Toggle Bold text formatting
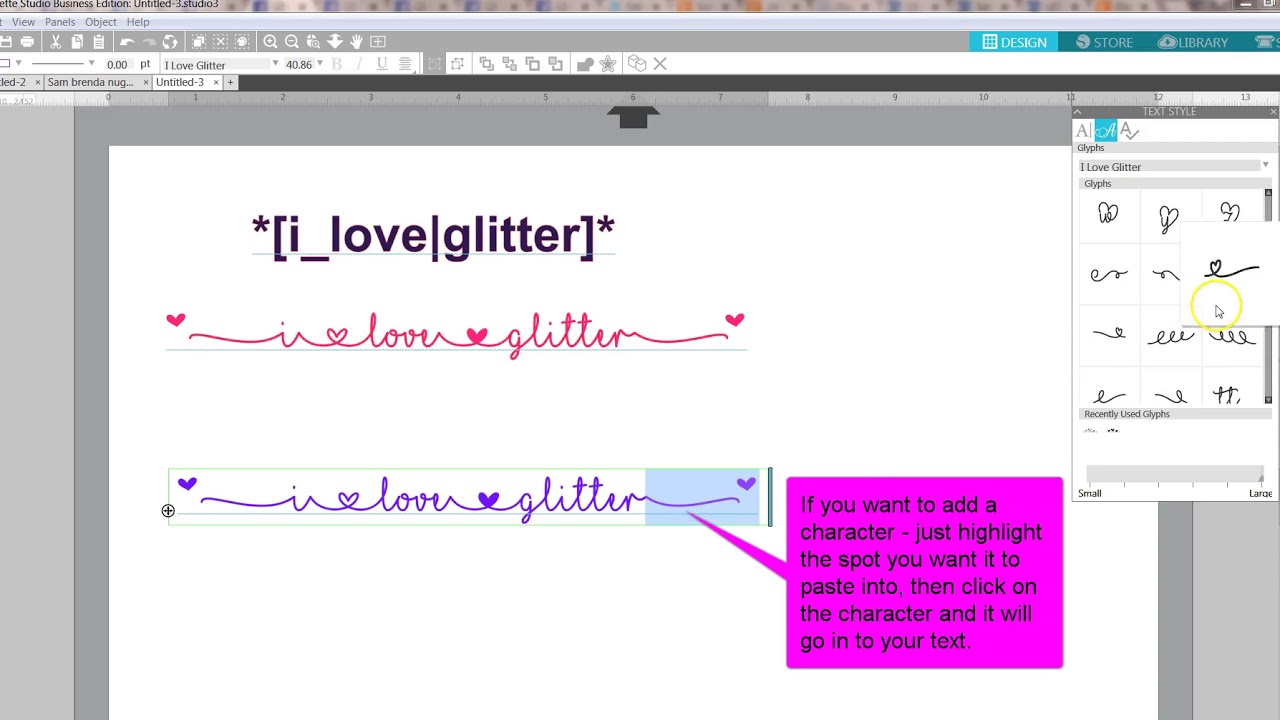The height and width of the screenshot is (720, 1280). coord(337,64)
